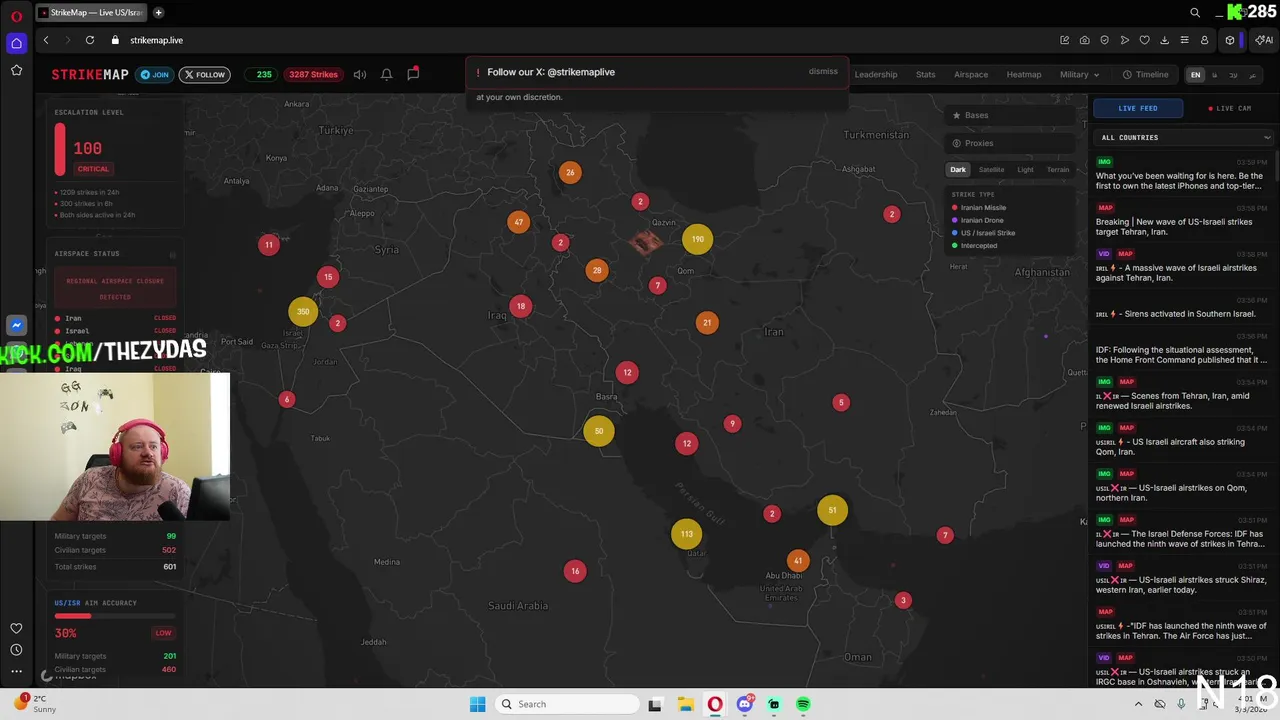This screenshot has width=1280, height=720.
Task: Switch to LIVE CAM tab
Action: [x=1230, y=108]
